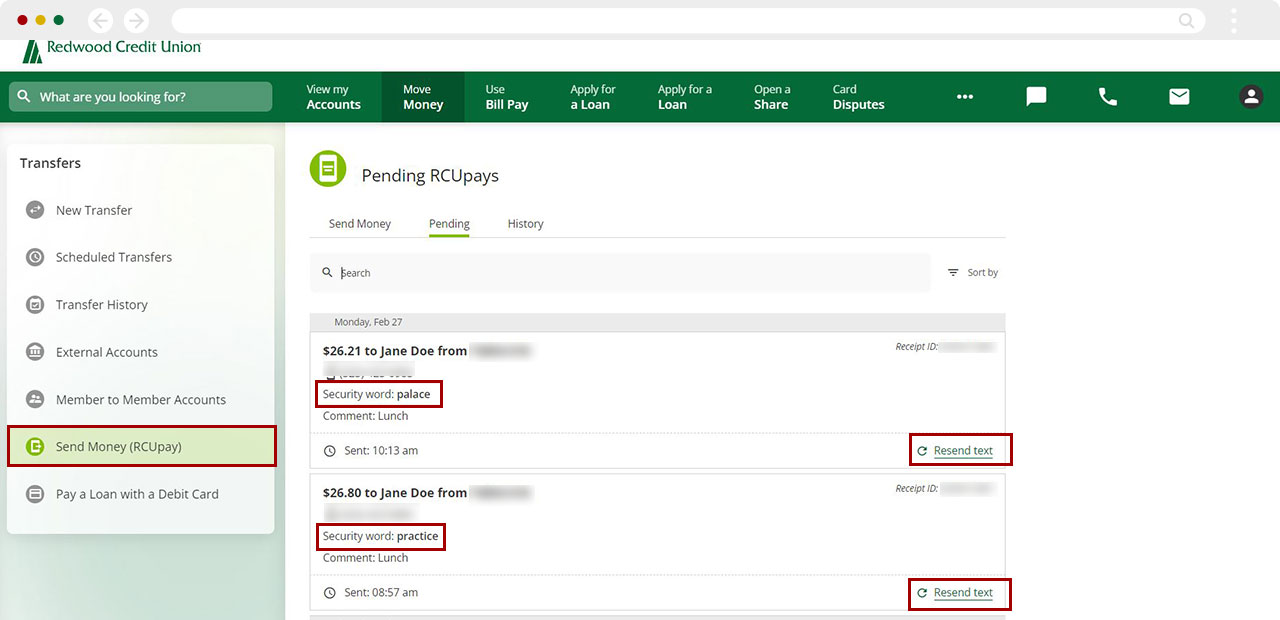Click 'Comment: Lunch' in the practice payment
This screenshot has height=620, width=1280.
tap(365, 558)
